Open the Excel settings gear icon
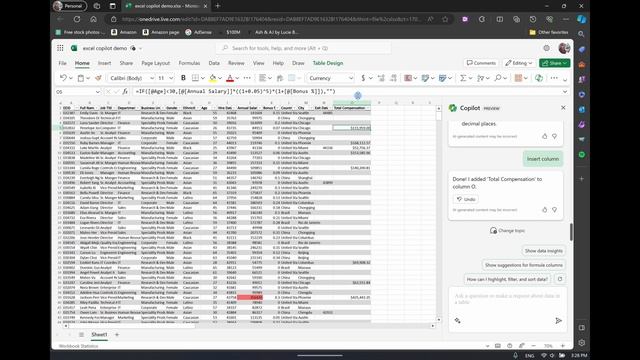The image size is (640, 360). pyautogui.click(x=547, y=48)
